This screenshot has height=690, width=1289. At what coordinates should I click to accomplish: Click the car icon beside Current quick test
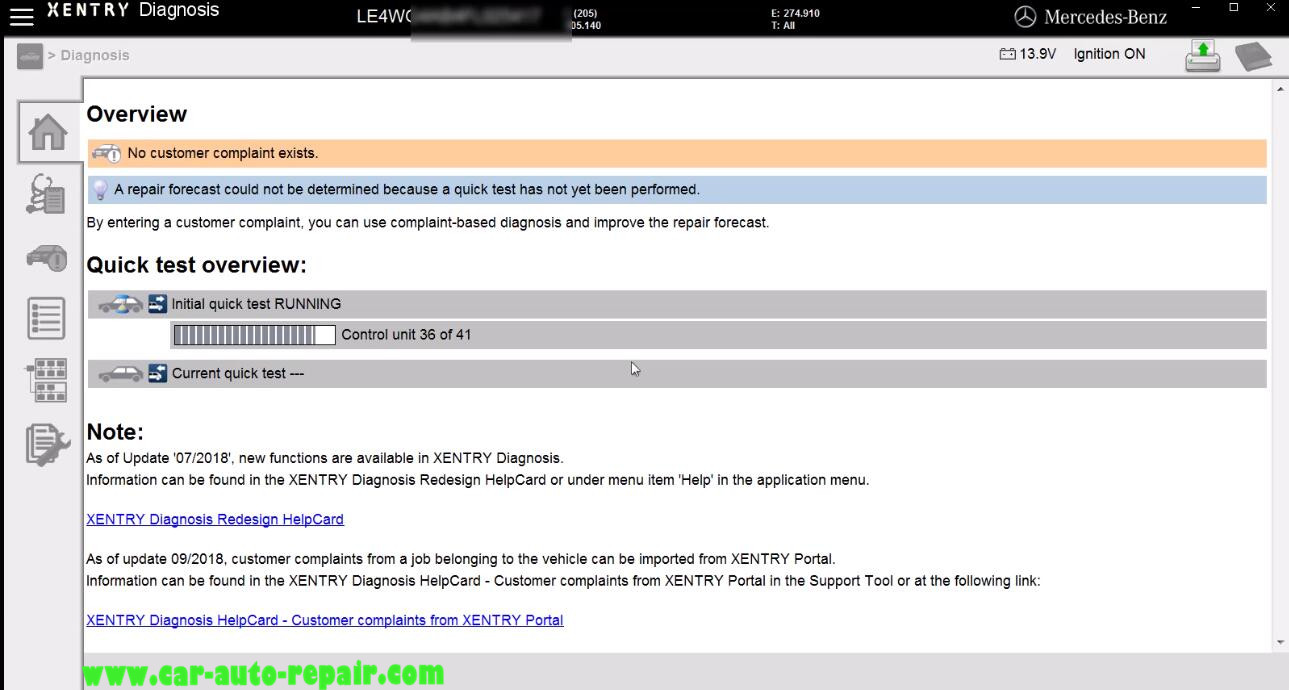pos(120,374)
